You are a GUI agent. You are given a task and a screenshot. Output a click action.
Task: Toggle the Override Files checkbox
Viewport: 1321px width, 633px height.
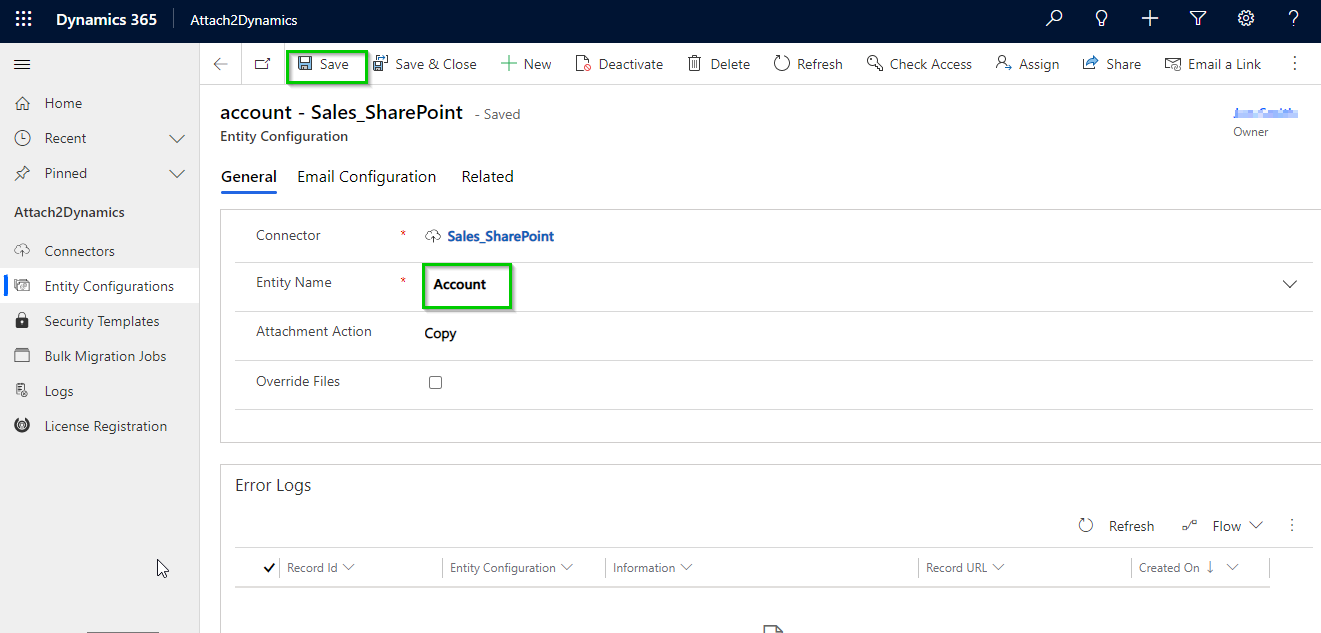point(435,382)
